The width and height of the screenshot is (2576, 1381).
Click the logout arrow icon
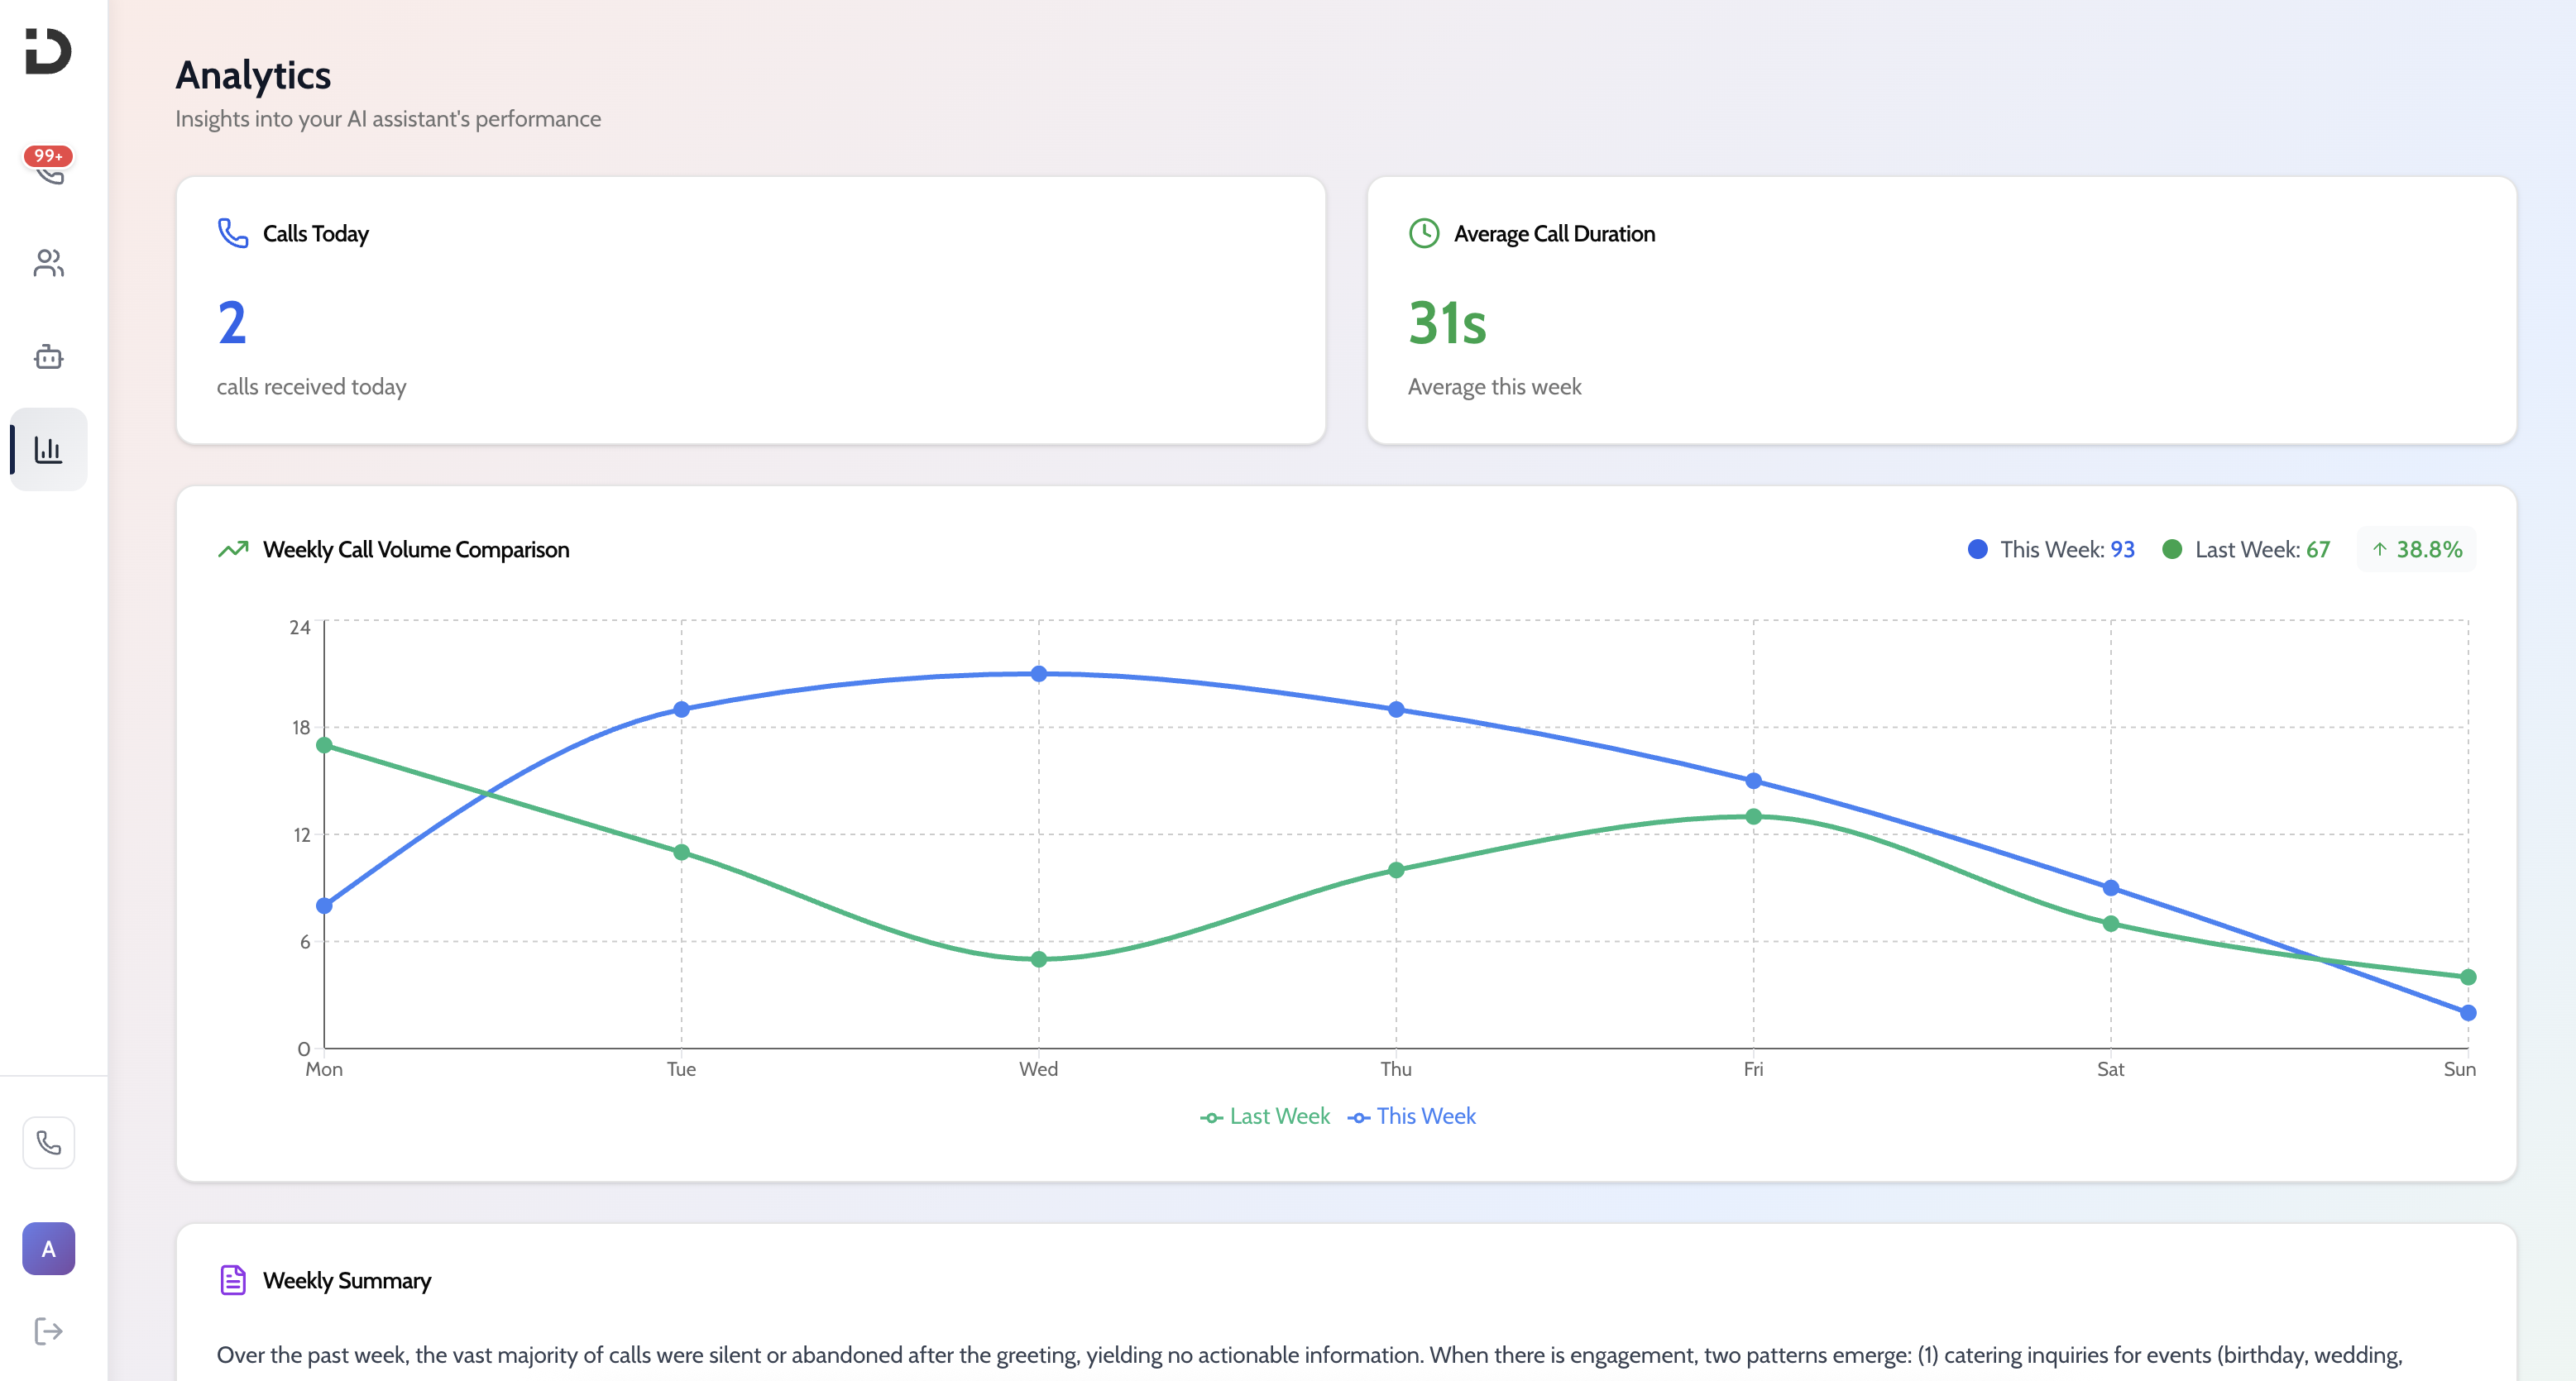48,1331
